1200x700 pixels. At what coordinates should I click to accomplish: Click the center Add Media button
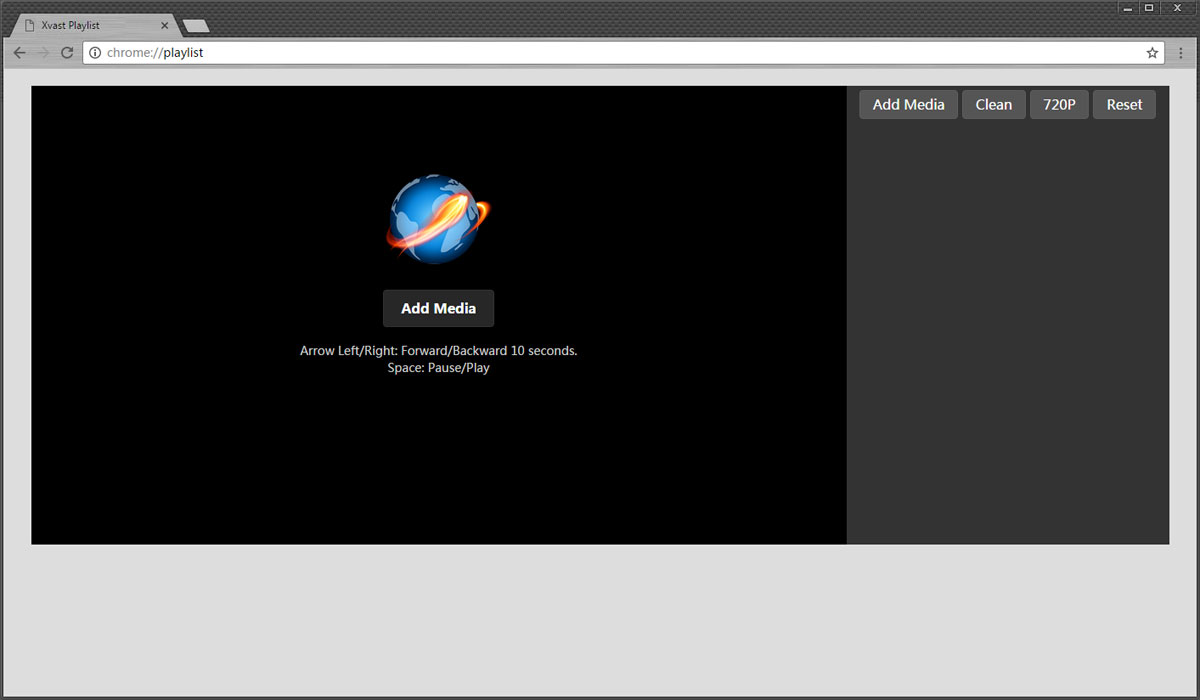click(x=438, y=308)
